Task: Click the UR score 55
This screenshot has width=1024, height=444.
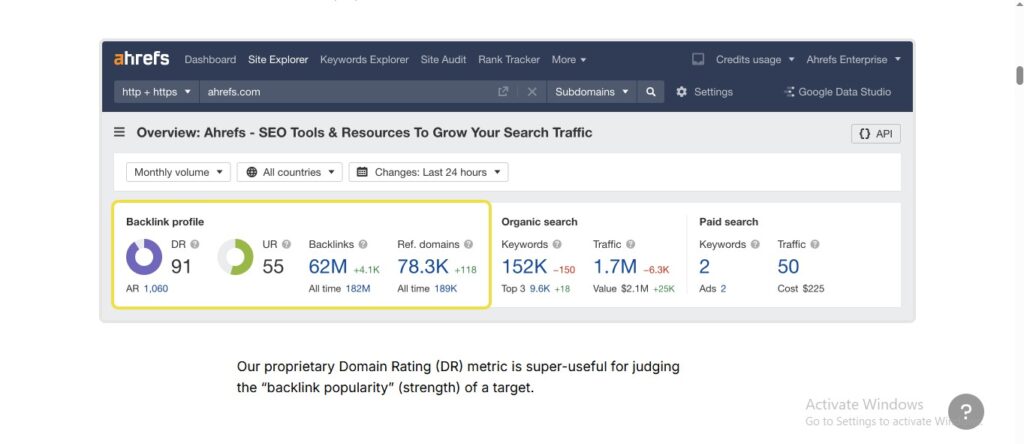Action: pos(273,266)
